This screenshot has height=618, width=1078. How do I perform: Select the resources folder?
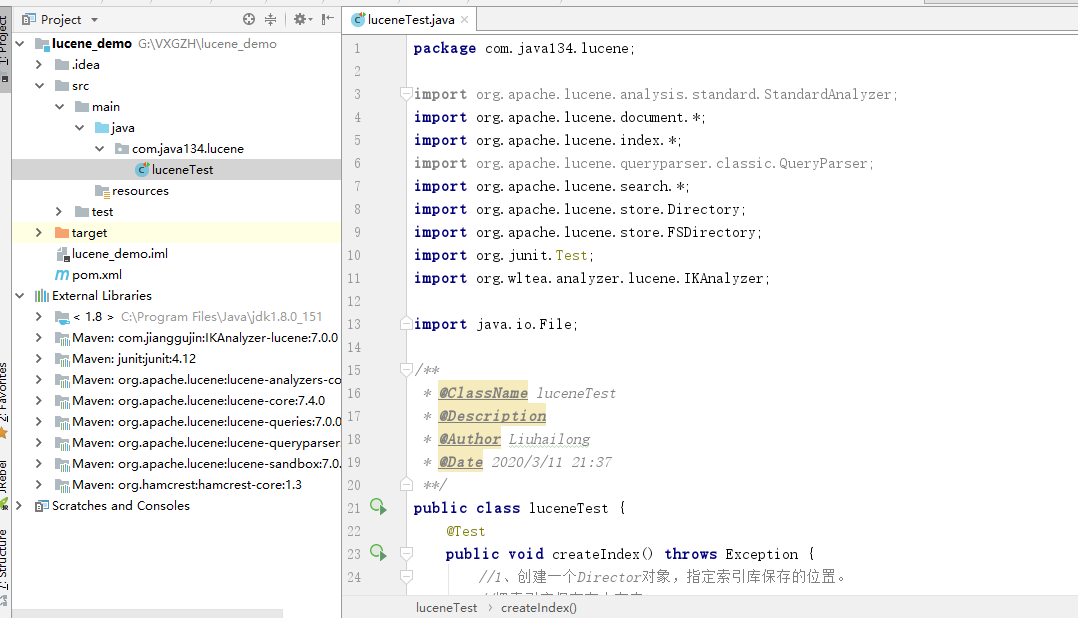140,191
